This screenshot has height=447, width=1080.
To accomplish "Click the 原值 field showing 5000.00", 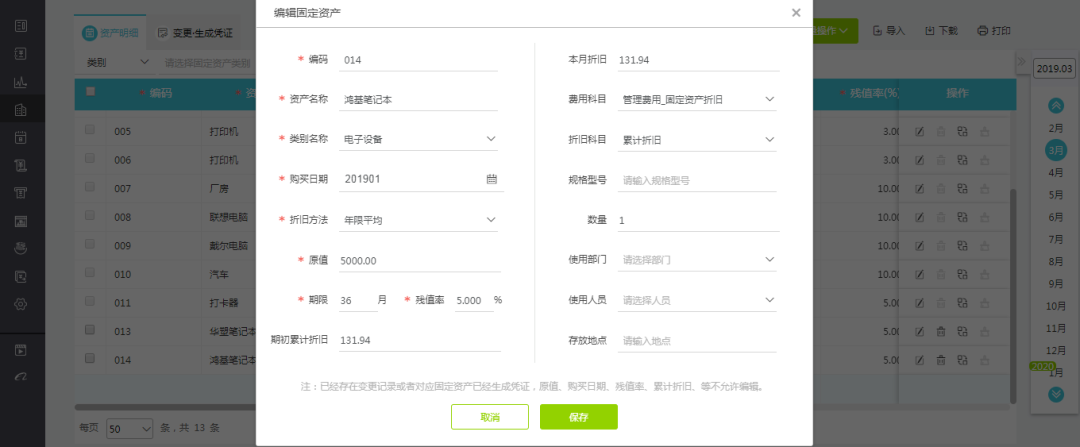I will pos(420,260).
